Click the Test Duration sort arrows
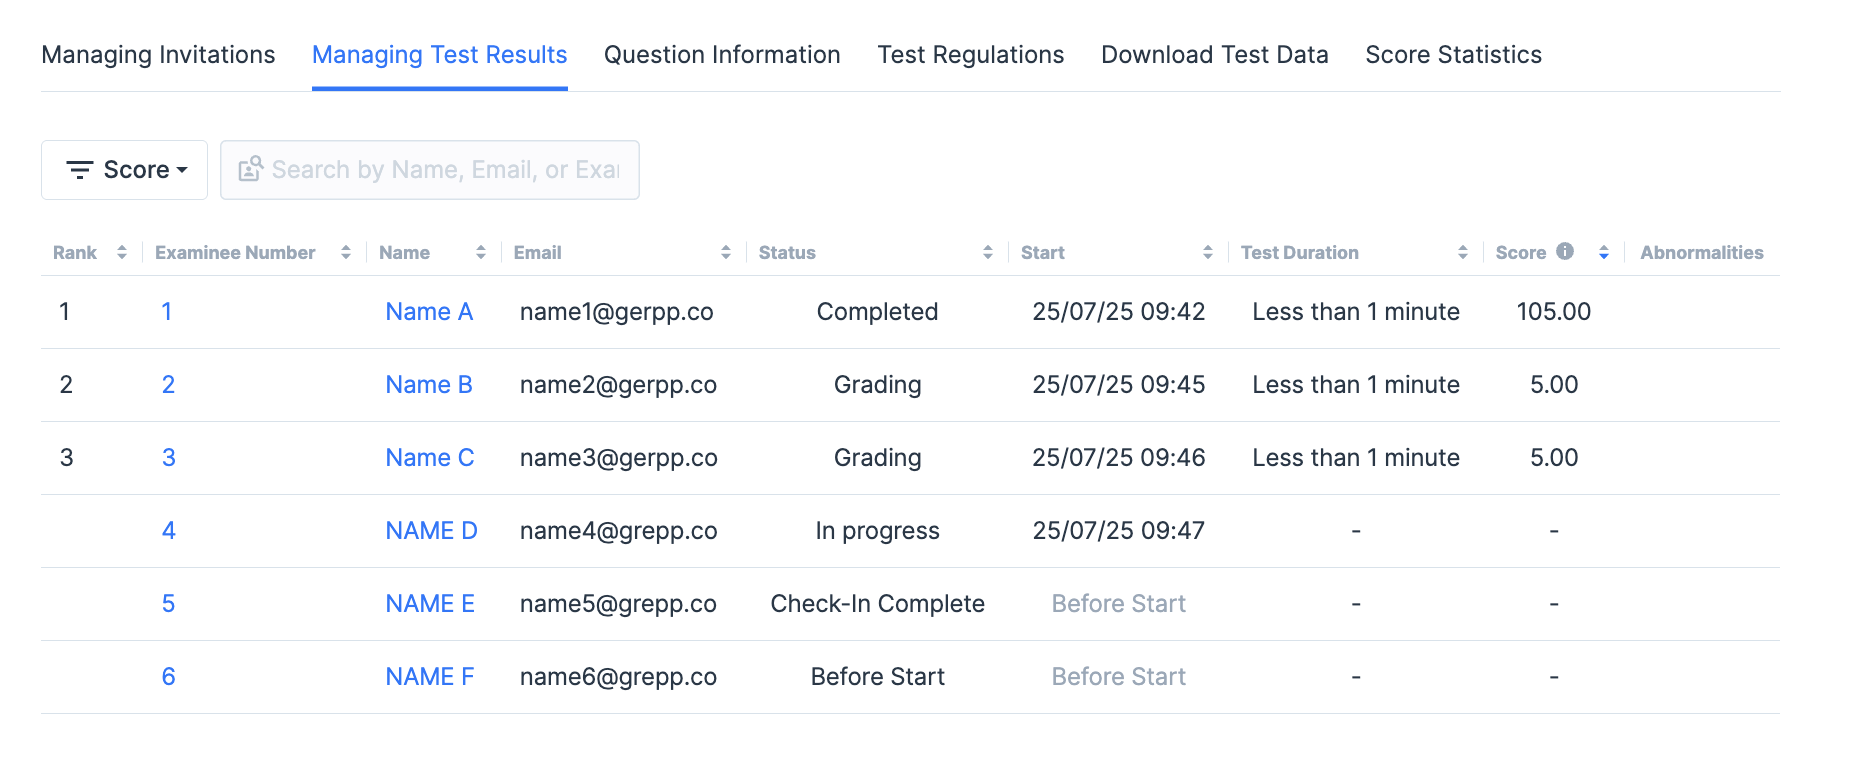1860x764 pixels. tap(1463, 253)
